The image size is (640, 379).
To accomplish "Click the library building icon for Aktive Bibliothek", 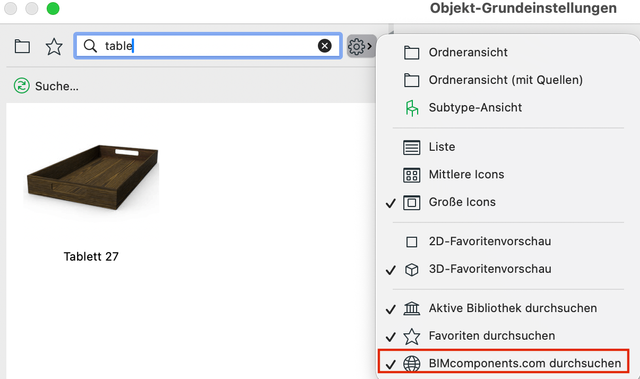I will coord(411,308).
